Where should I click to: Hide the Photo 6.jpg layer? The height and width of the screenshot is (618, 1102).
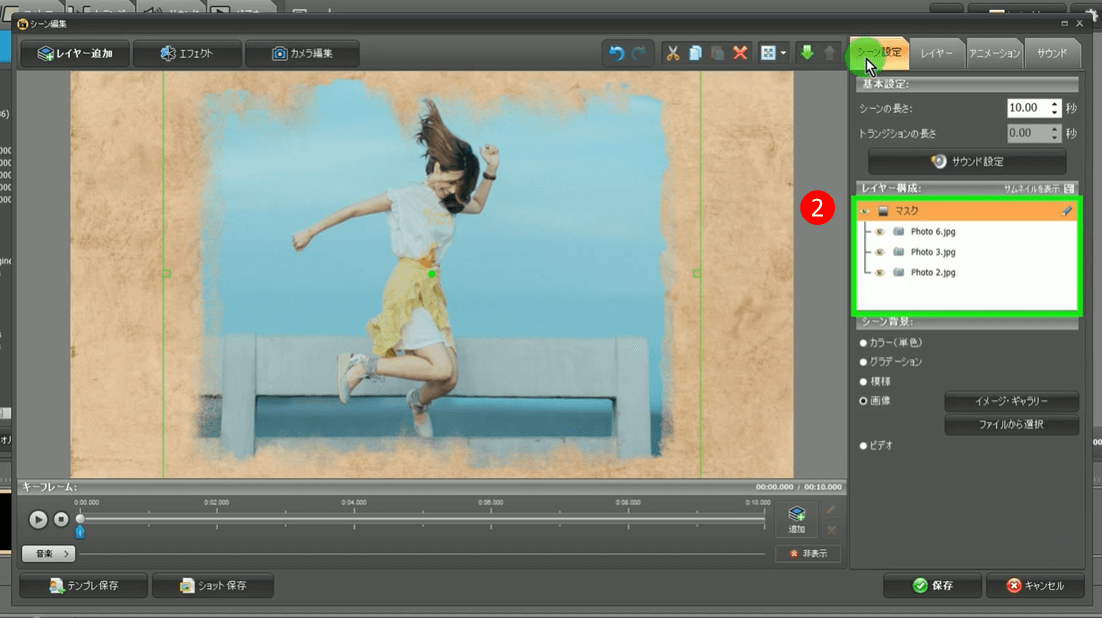(x=880, y=232)
